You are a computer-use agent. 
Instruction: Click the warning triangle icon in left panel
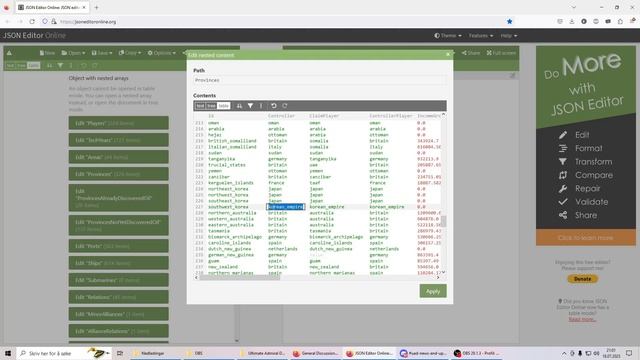[9, 53]
